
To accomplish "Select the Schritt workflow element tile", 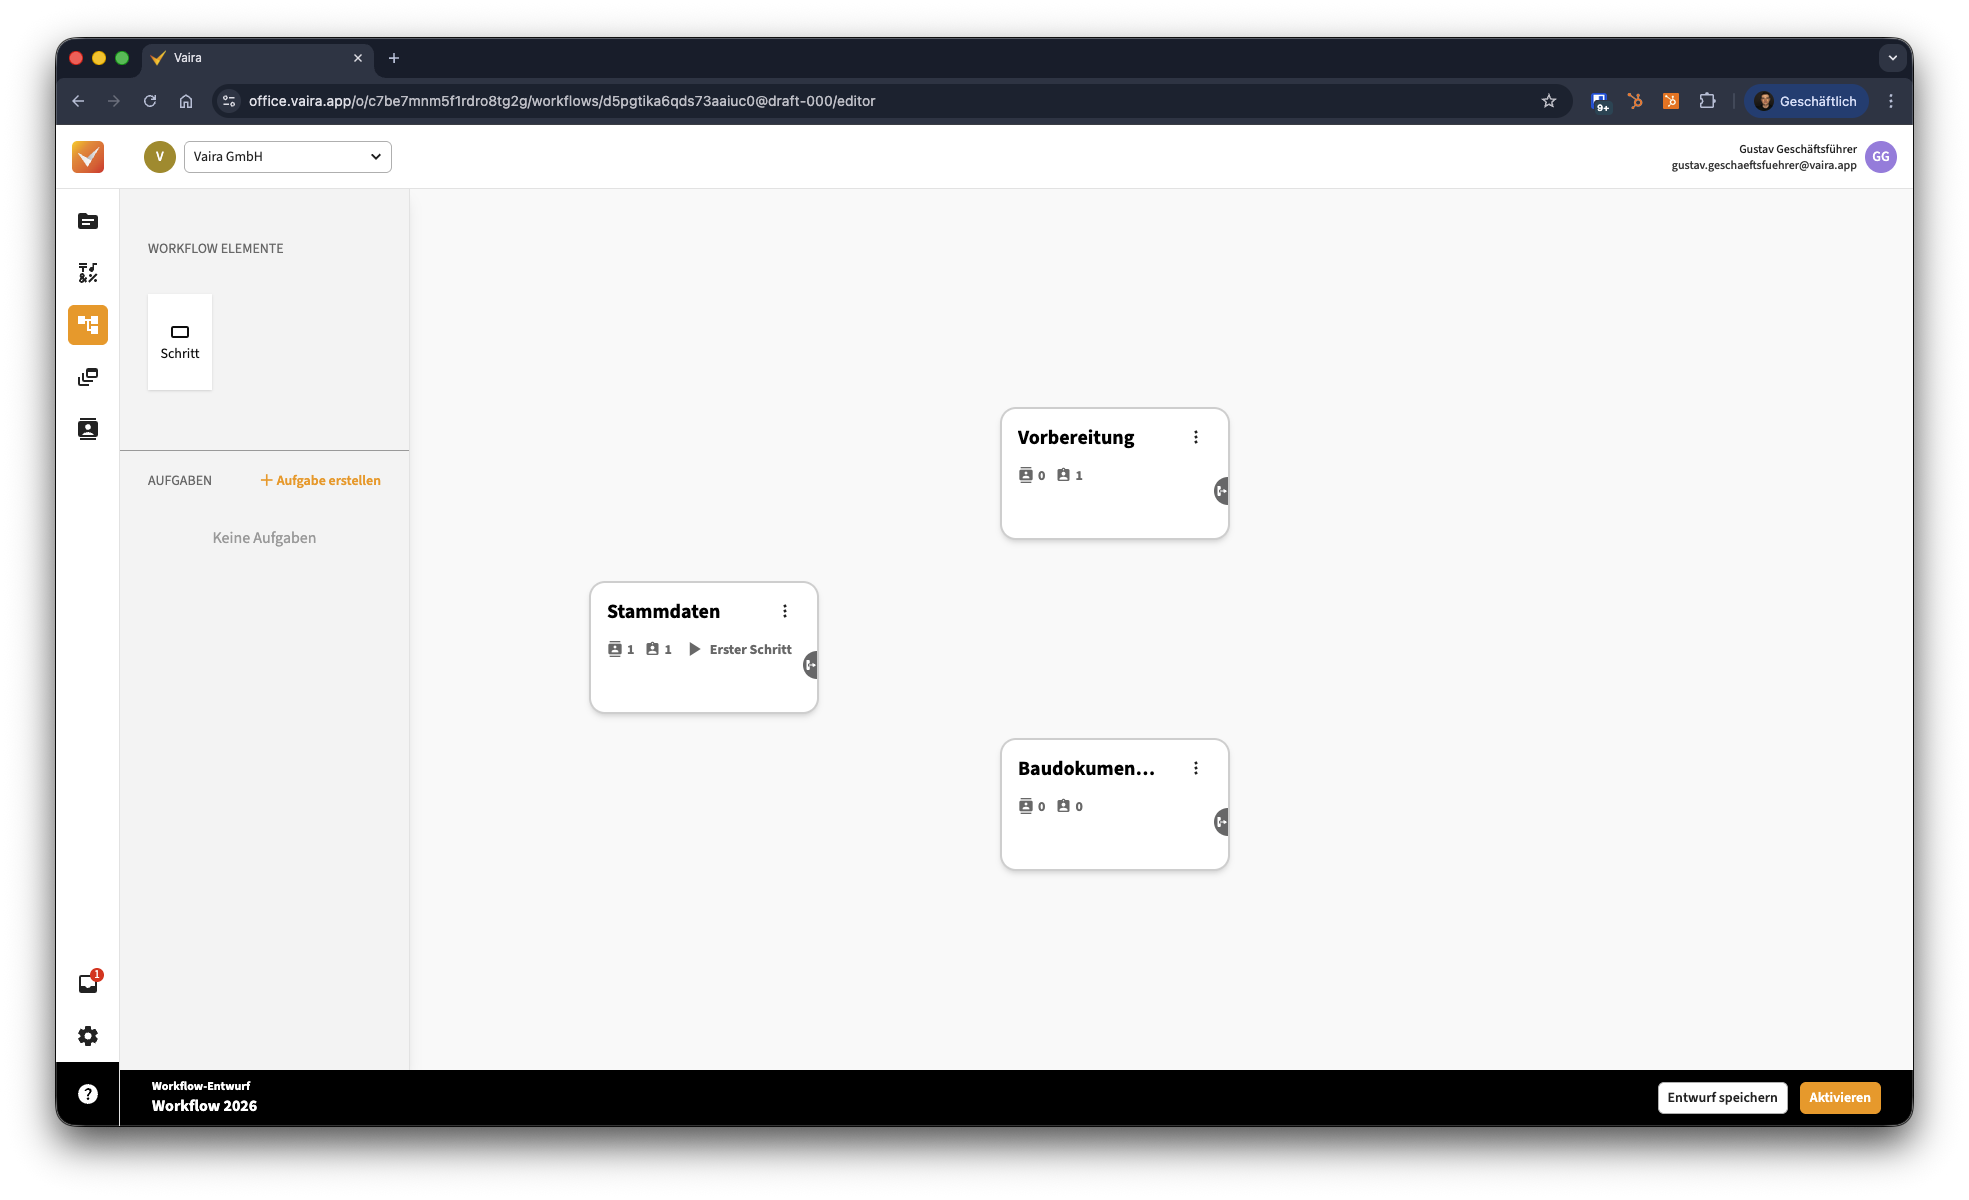I will pos(180,342).
